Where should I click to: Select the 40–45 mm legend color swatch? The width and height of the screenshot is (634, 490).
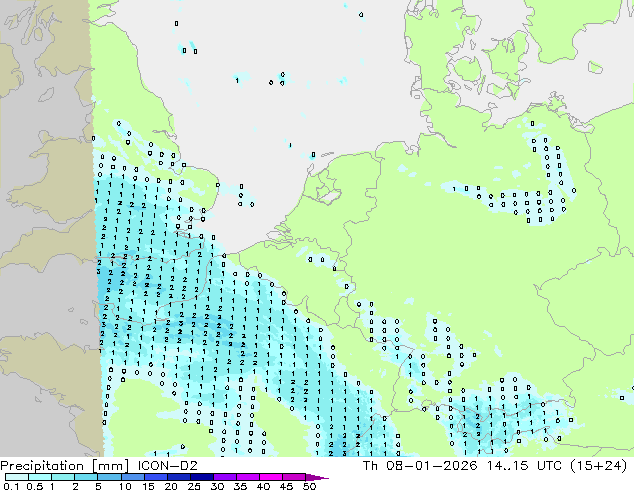(271, 477)
